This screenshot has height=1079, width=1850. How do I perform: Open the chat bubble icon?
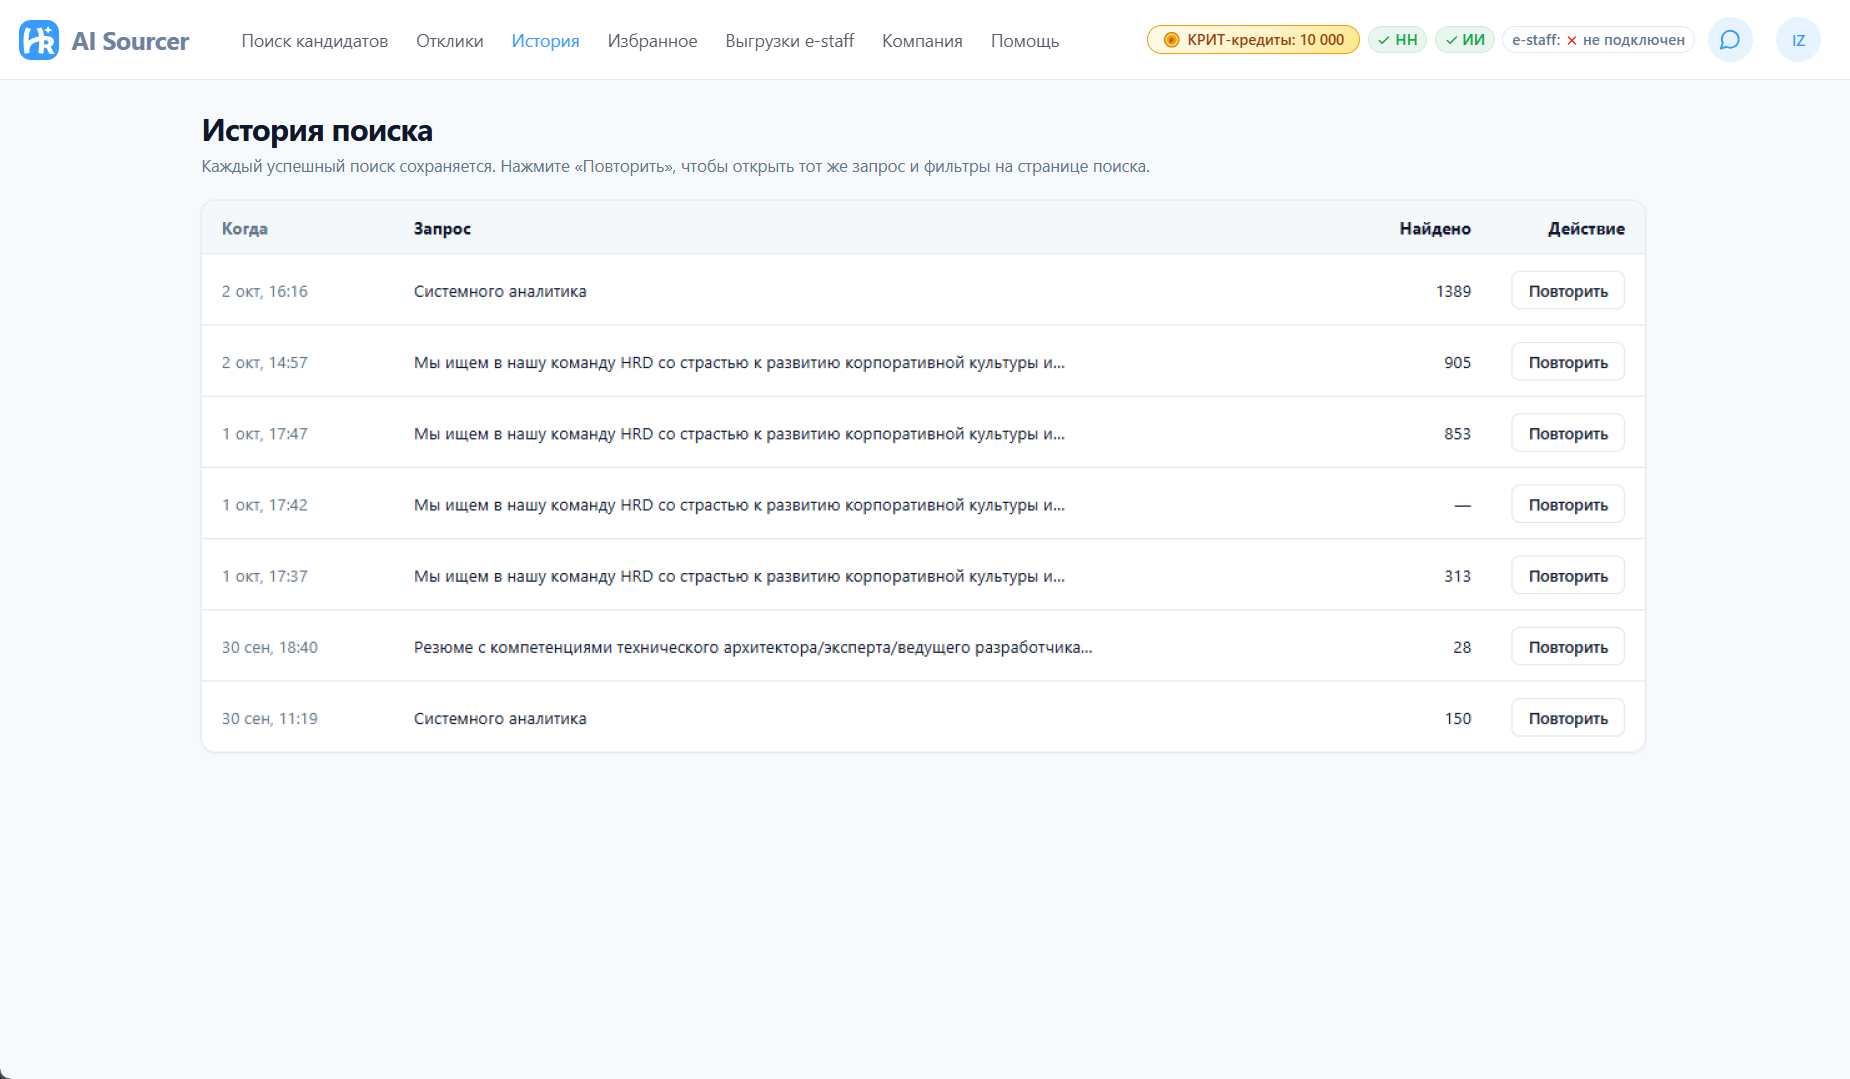pos(1730,40)
